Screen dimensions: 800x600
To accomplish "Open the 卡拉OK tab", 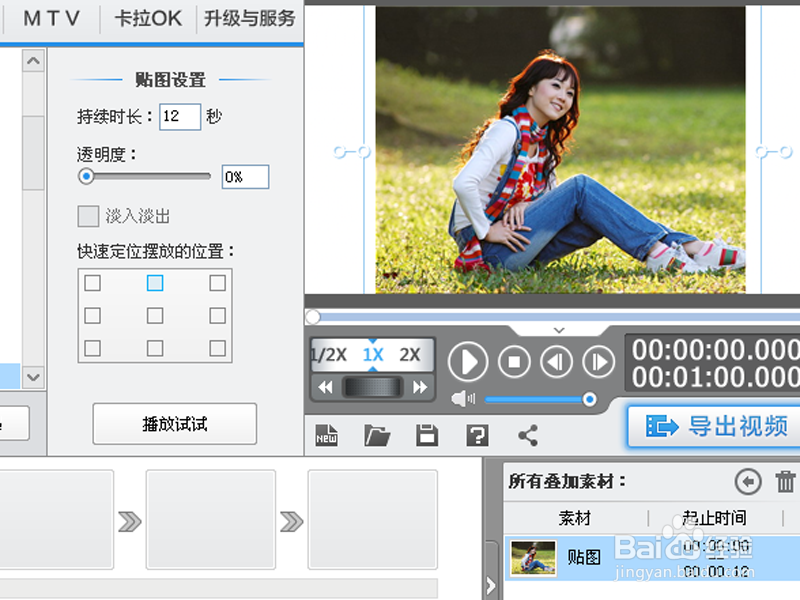I will tap(148, 19).
